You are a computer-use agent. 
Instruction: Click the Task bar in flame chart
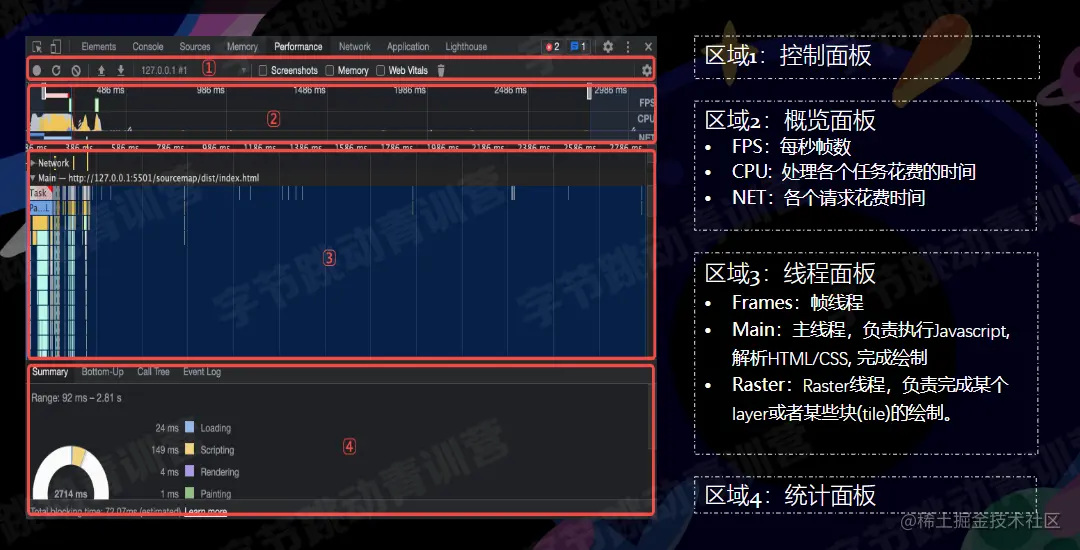point(41,193)
